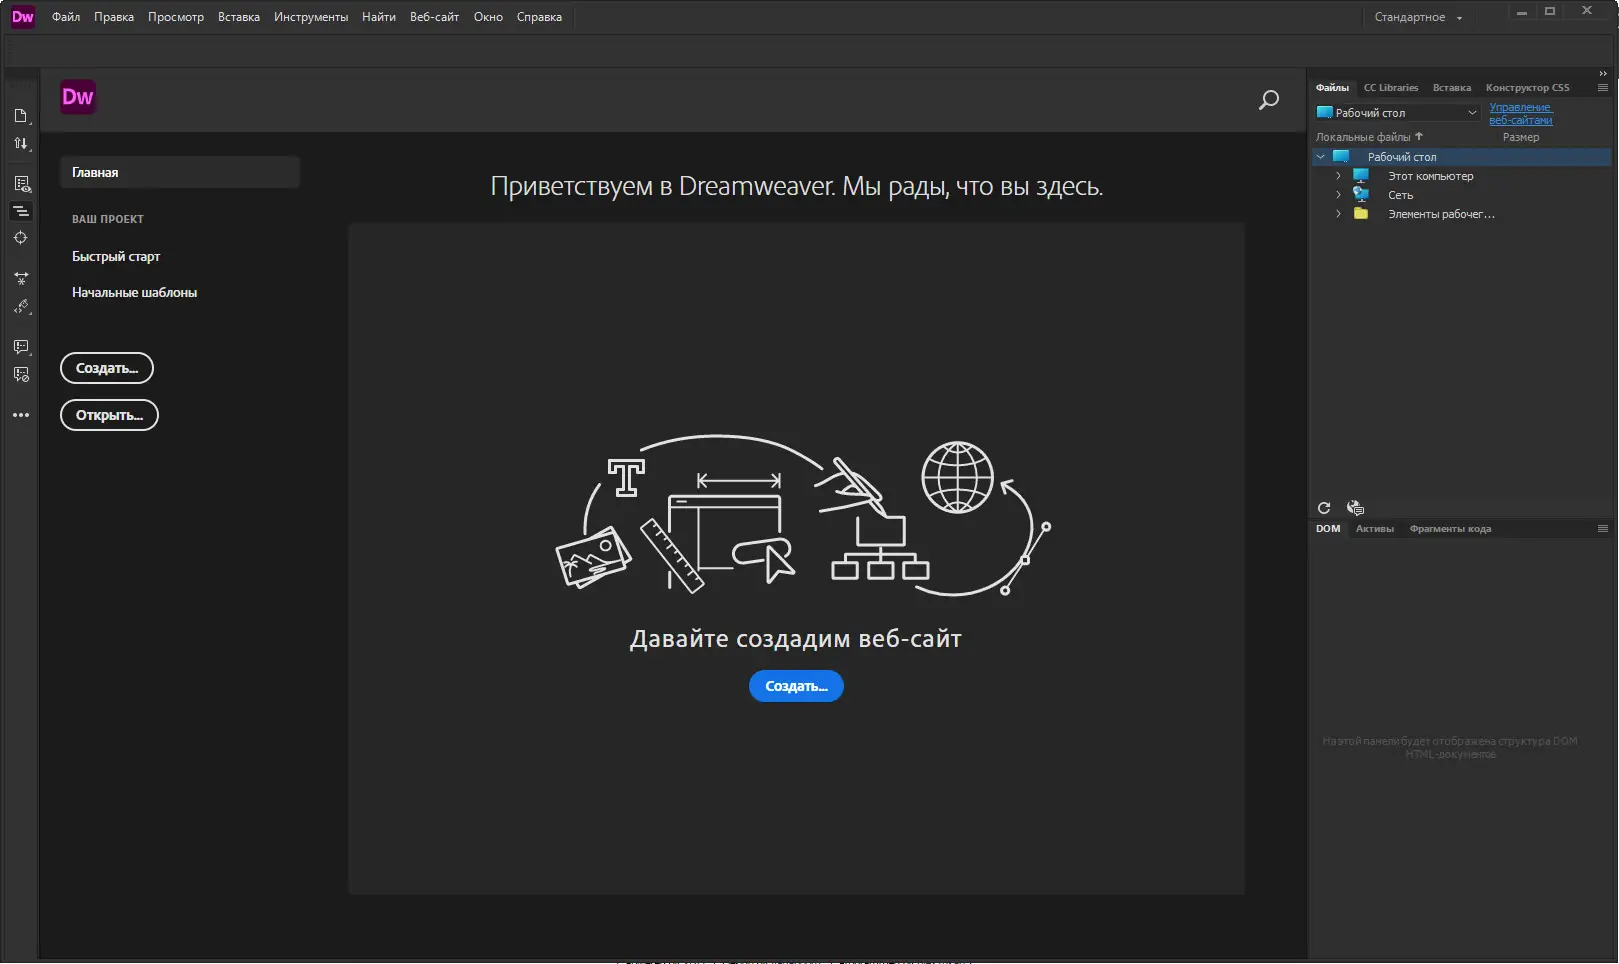Click the Dw logo in menu bar
Viewport: 1619px width, 964px height.
pos(22,17)
